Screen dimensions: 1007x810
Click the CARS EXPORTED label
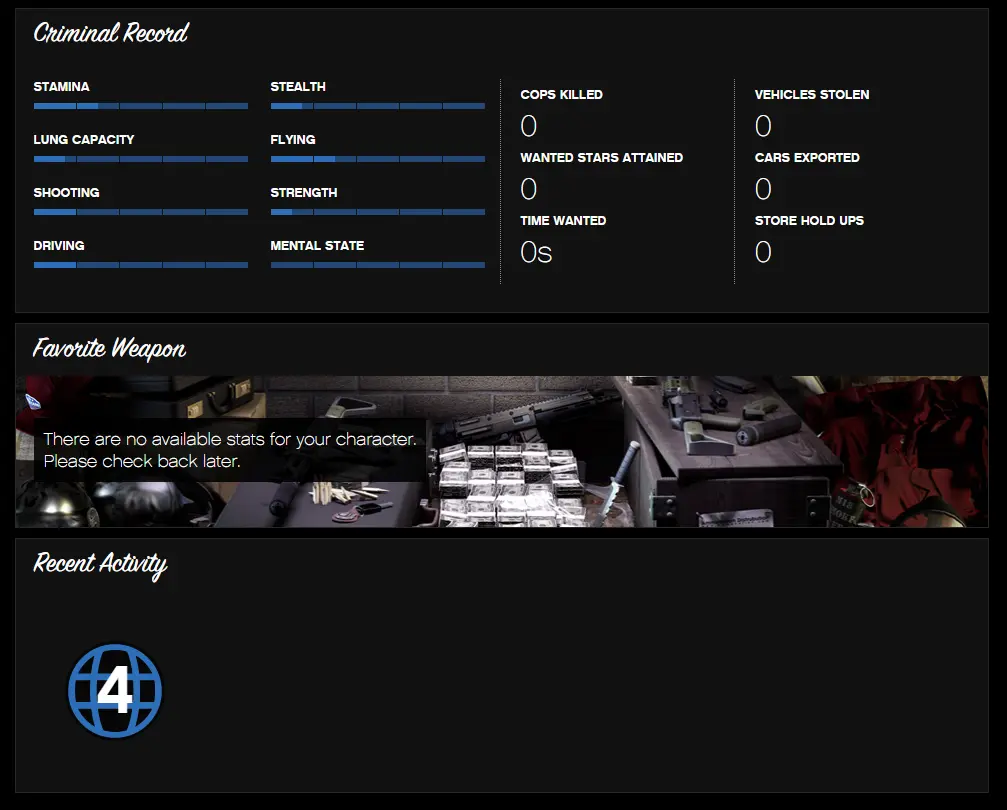click(x=807, y=157)
